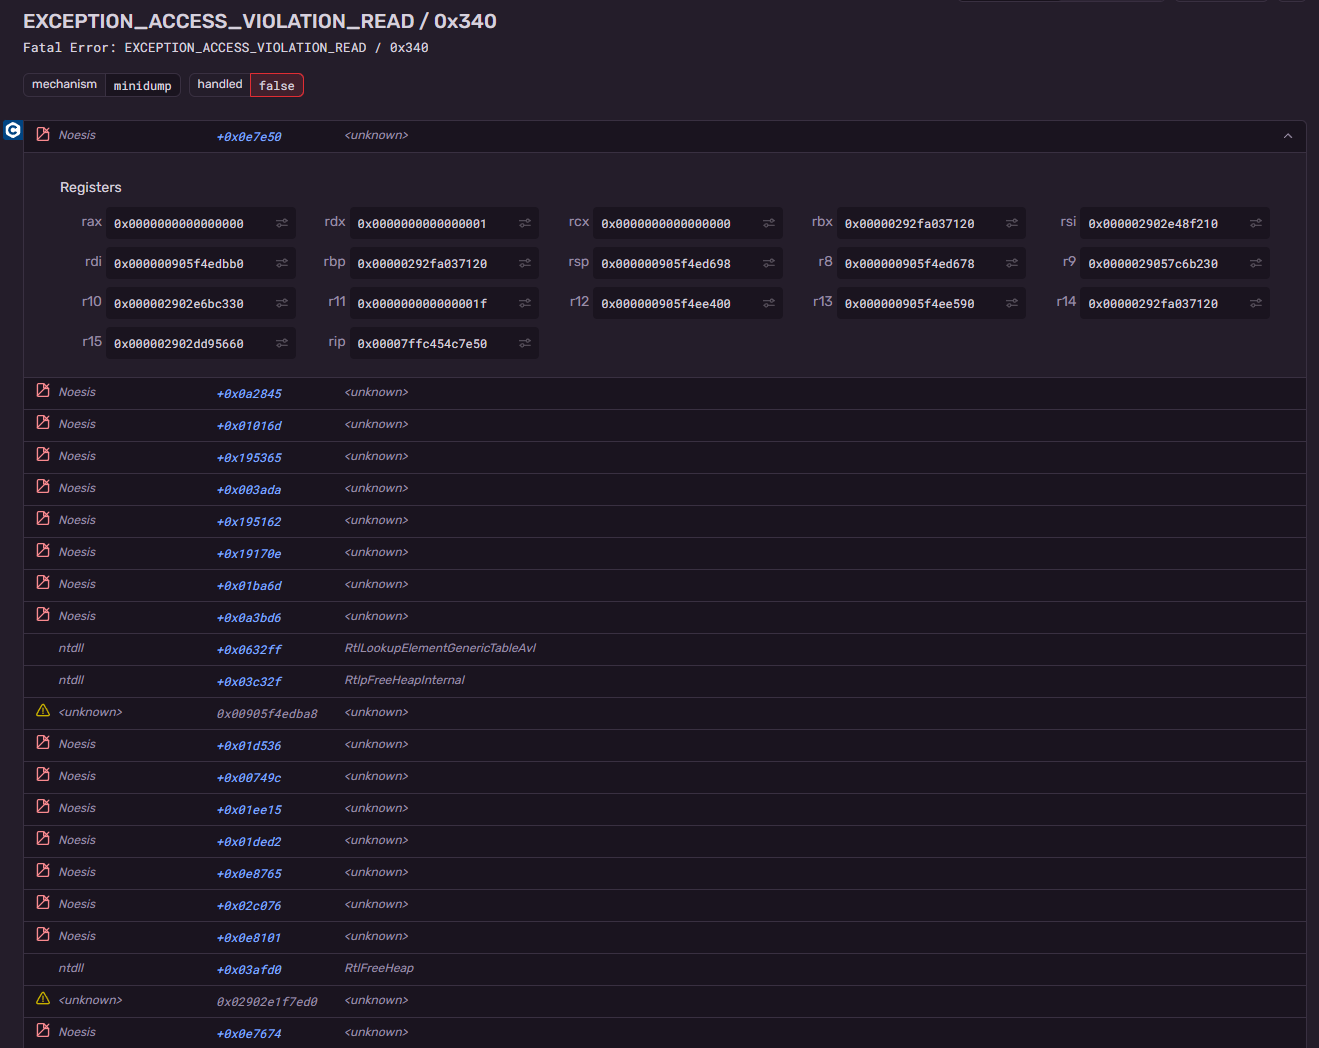Click missing-symbol icon on Noesis +0x0a2845 frame
Image resolution: width=1319 pixels, height=1048 pixels.
click(x=43, y=391)
